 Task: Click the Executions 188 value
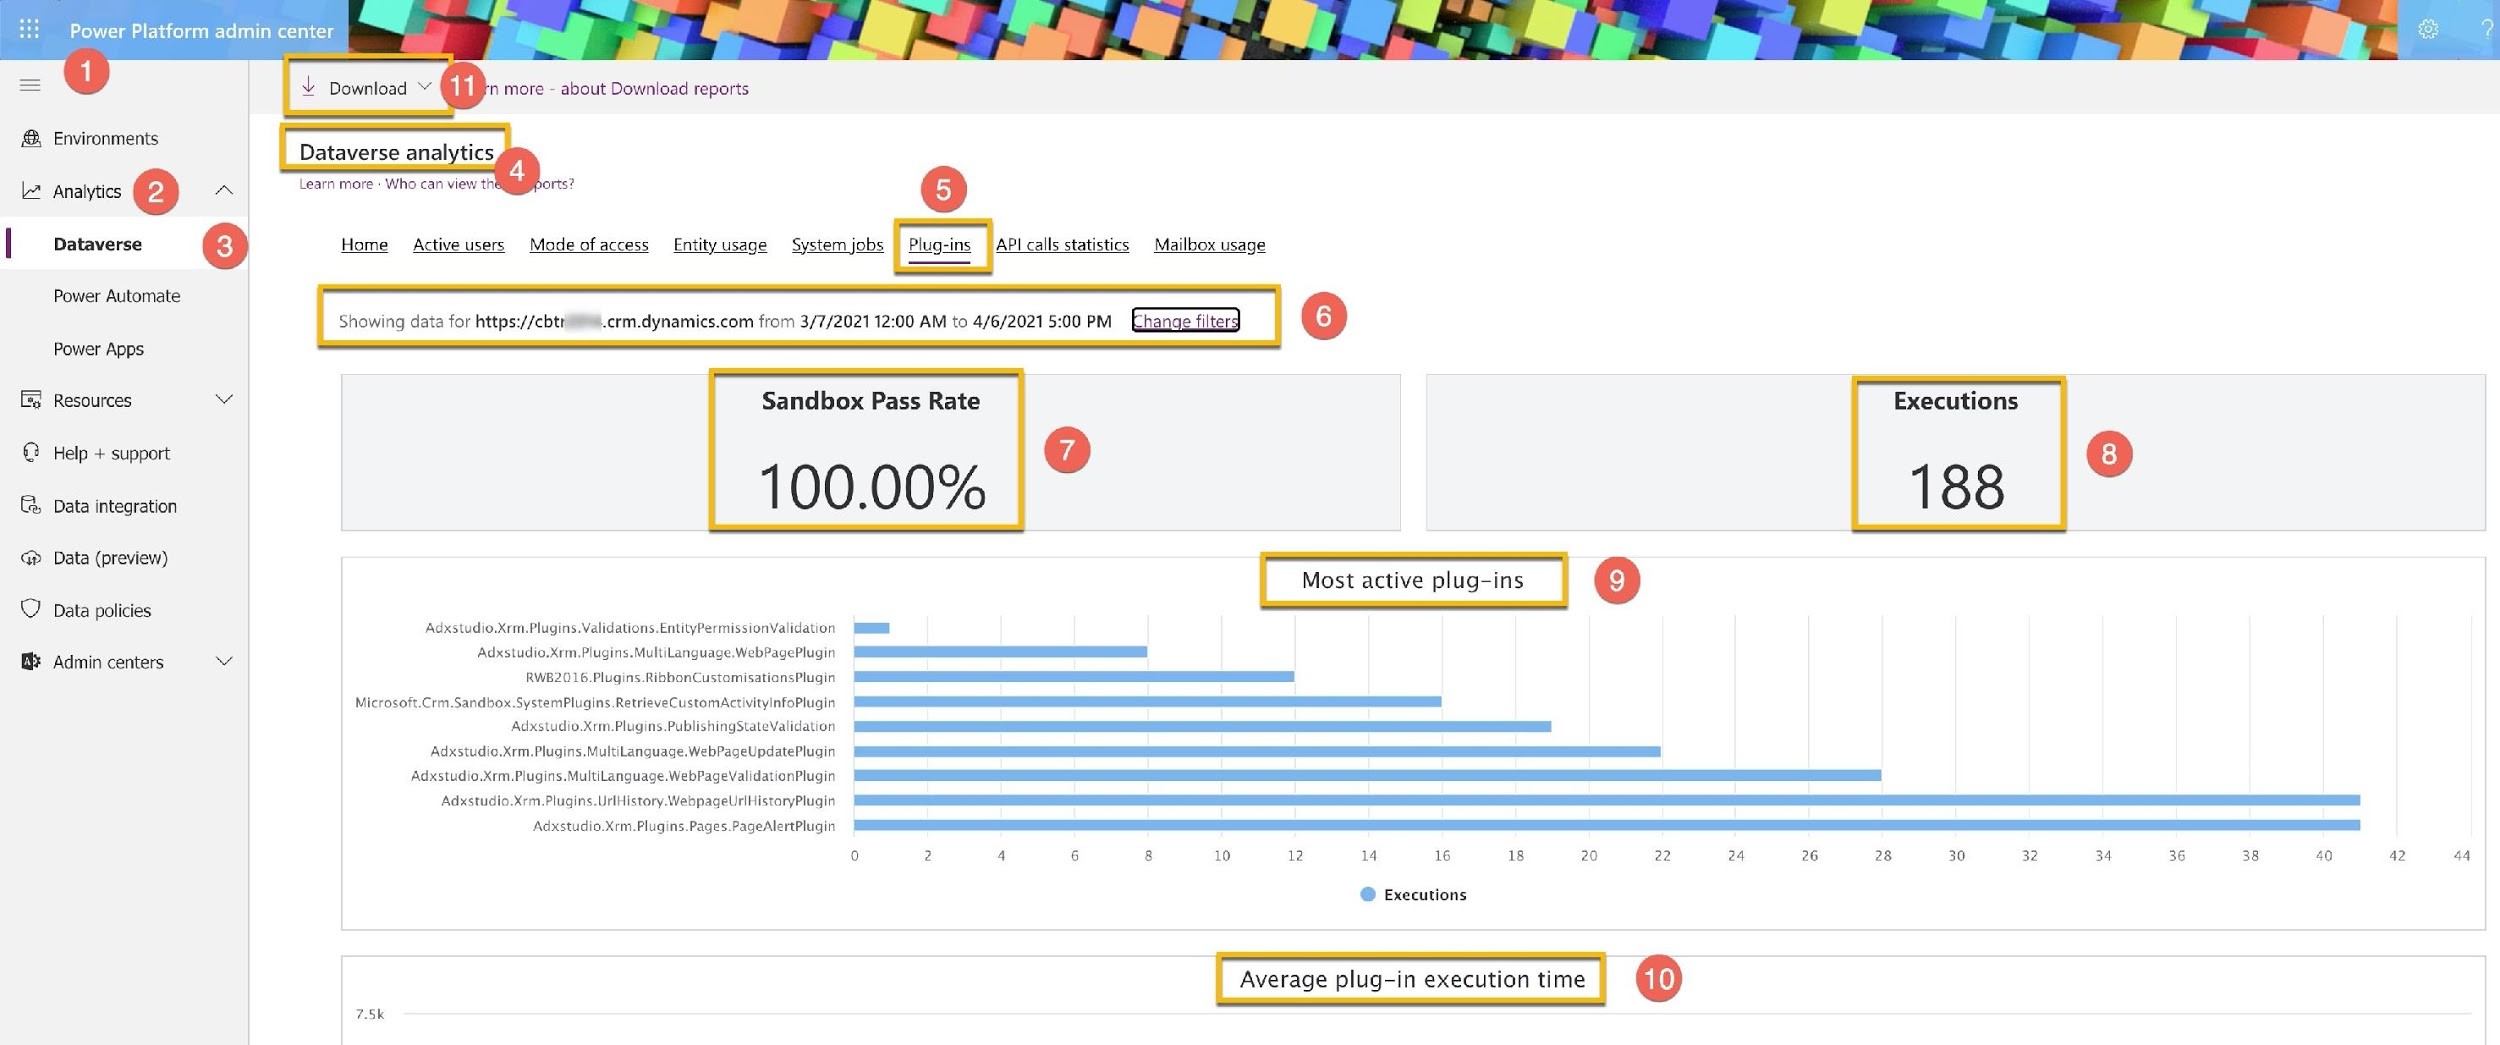[x=1956, y=487]
